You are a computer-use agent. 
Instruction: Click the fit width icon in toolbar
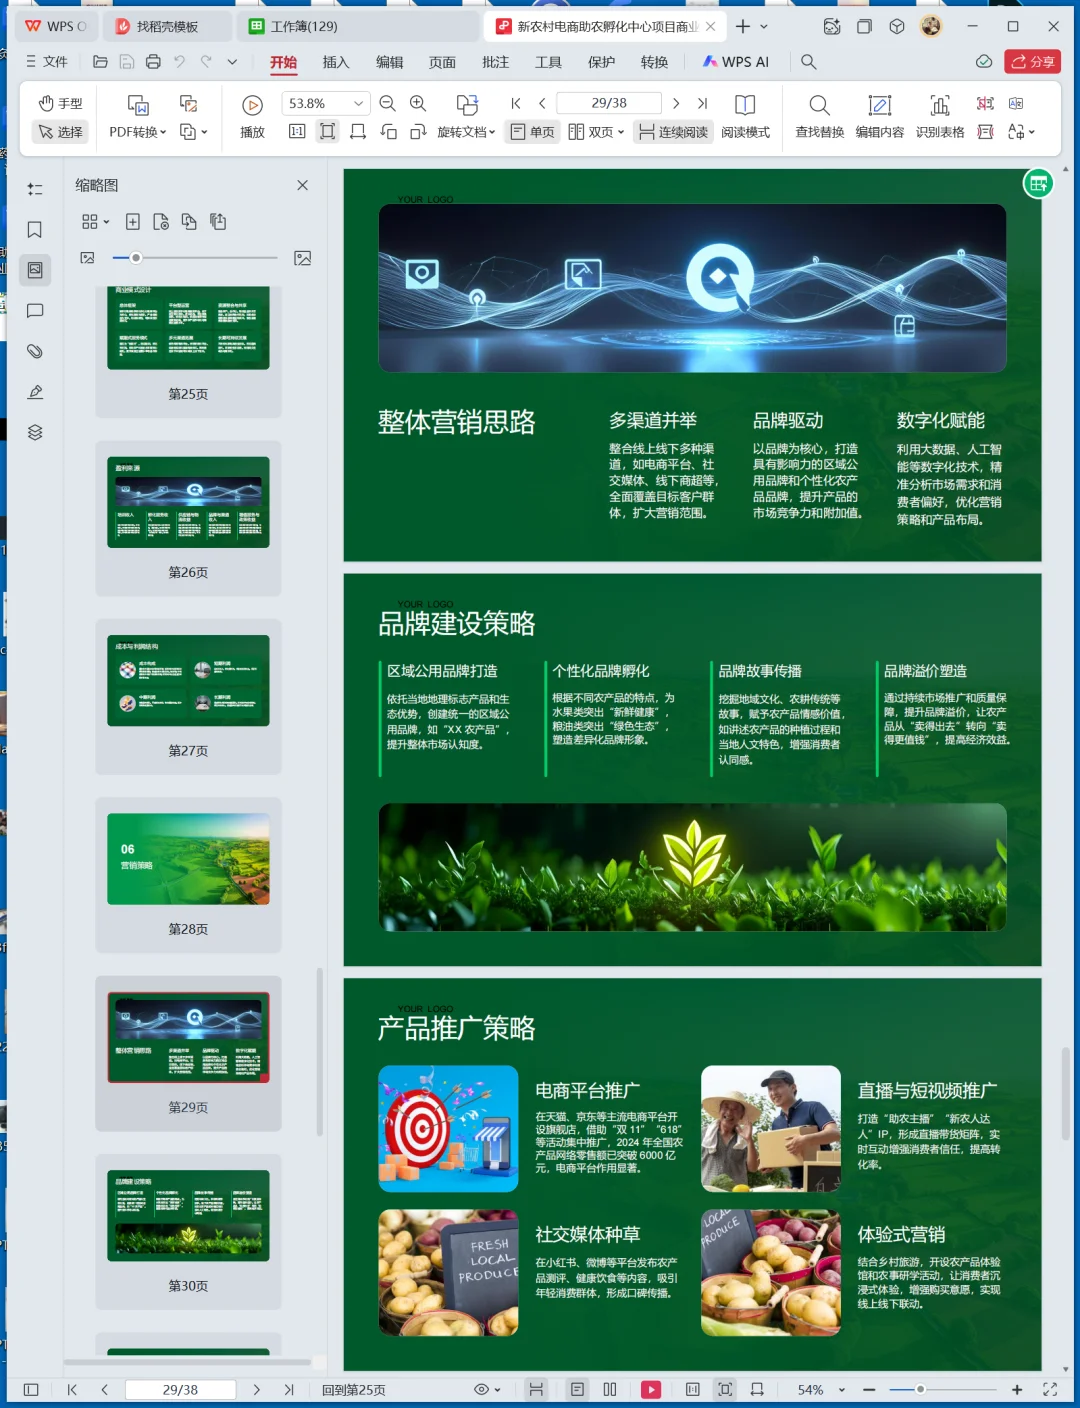coord(358,131)
